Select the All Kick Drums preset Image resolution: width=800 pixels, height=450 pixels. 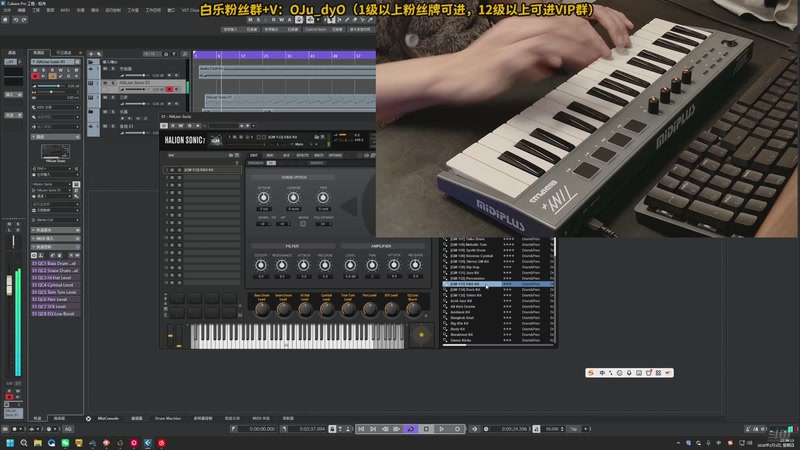pyautogui.click(x=498, y=306)
